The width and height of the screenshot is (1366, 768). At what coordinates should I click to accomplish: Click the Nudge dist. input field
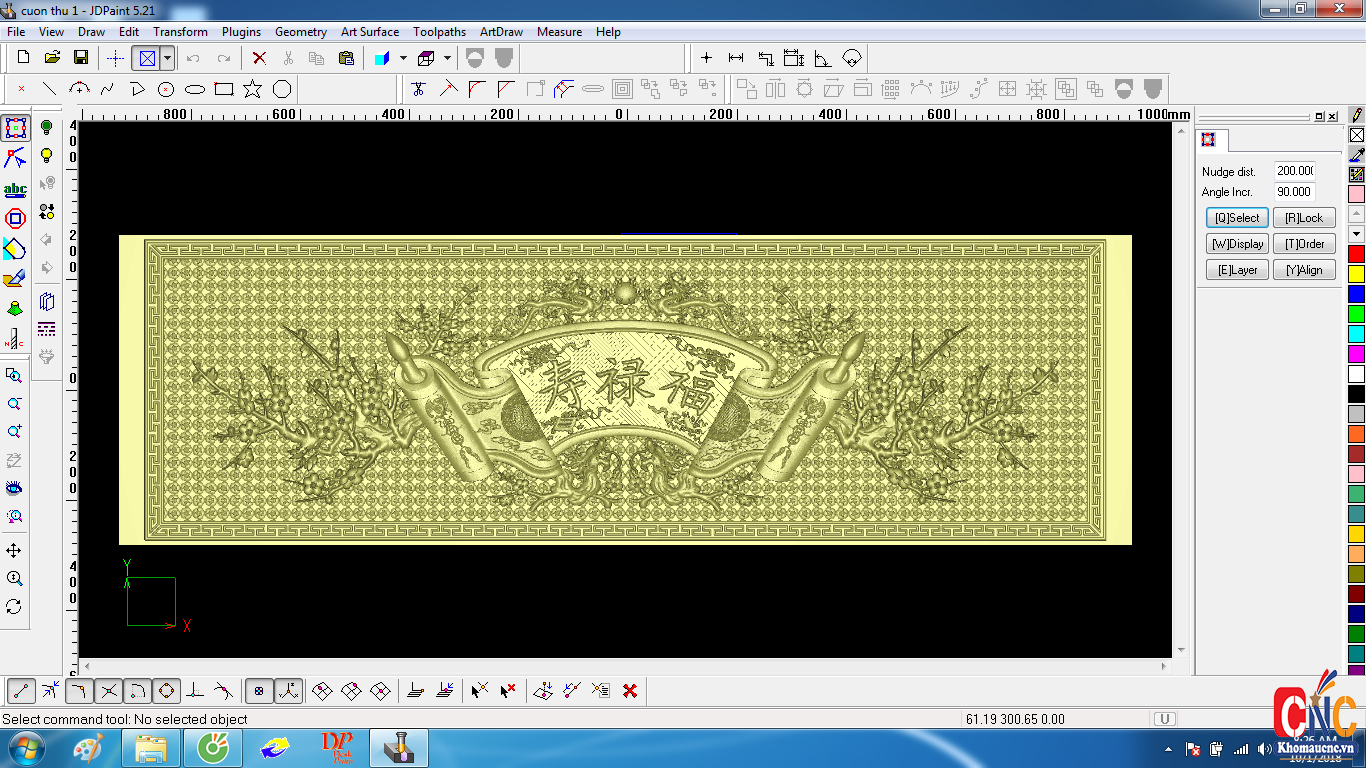[1294, 171]
